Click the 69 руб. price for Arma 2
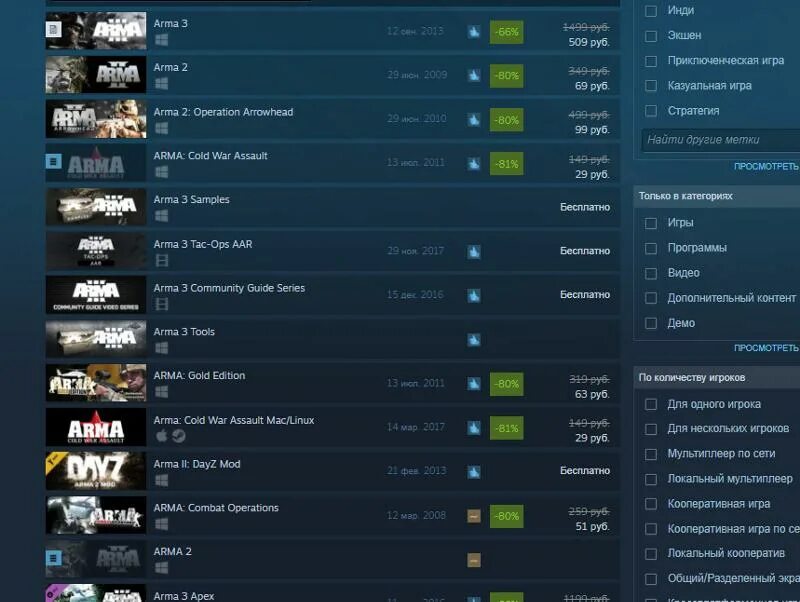The image size is (800, 602). click(x=592, y=86)
